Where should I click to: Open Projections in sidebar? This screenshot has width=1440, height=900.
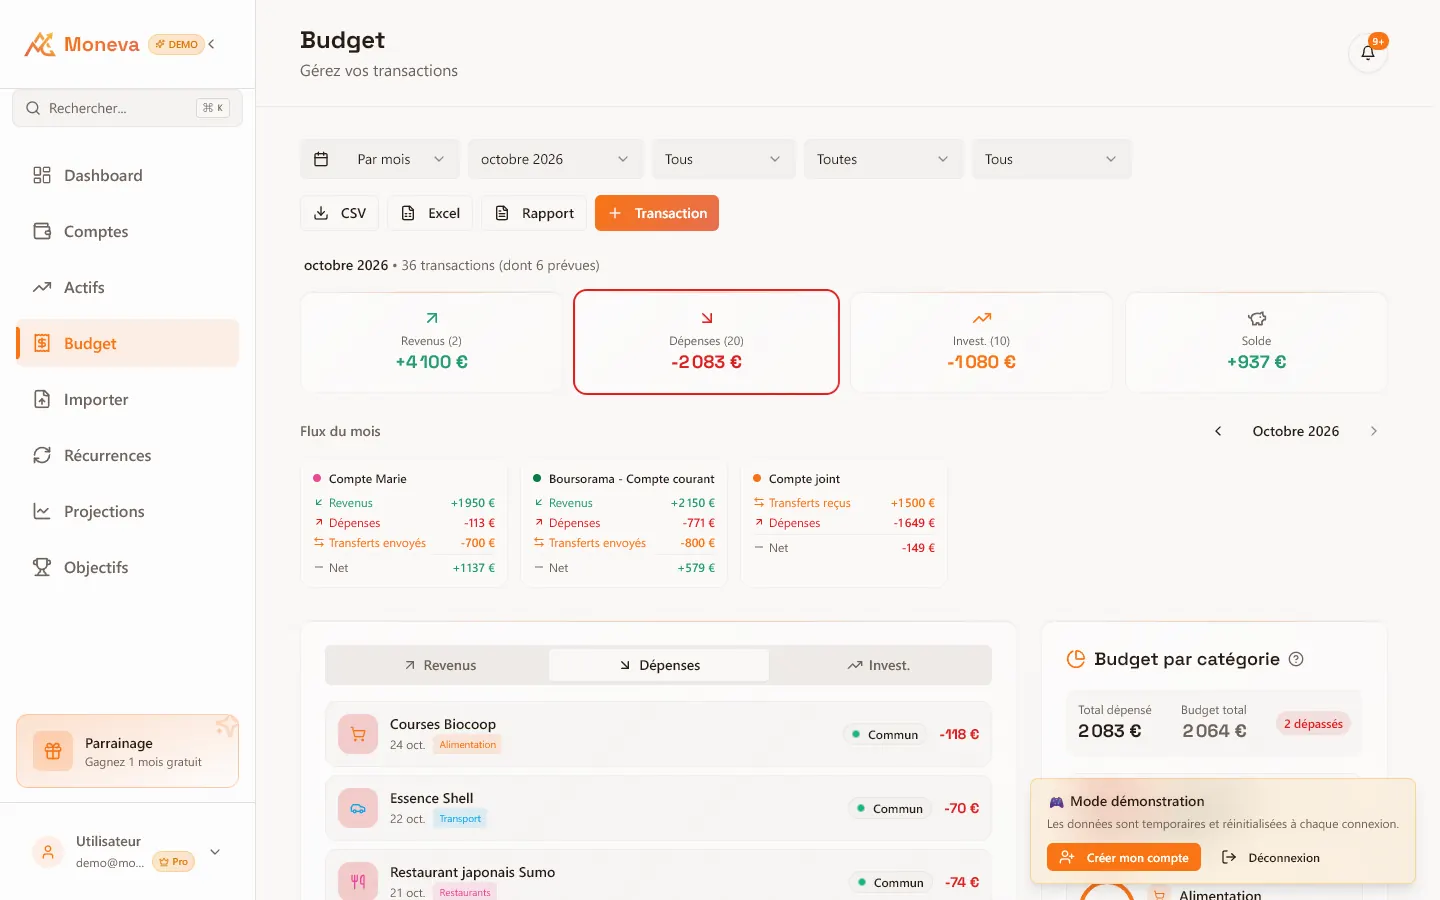click(x=128, y=511)
